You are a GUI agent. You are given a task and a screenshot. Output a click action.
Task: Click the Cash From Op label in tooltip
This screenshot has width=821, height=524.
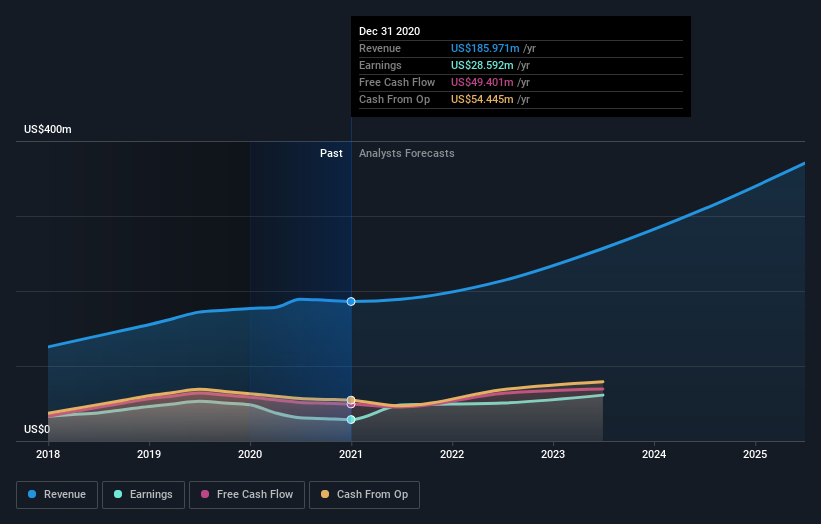click(x=394, y=99)
